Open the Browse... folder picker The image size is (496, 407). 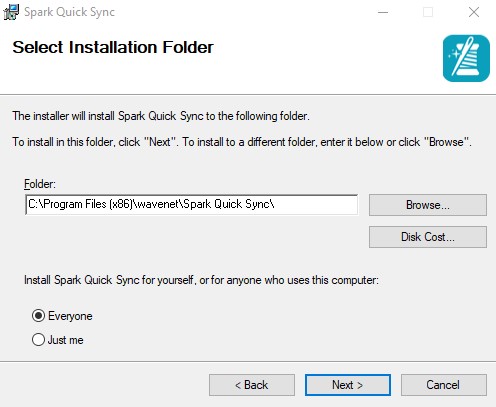coord(428,205)
